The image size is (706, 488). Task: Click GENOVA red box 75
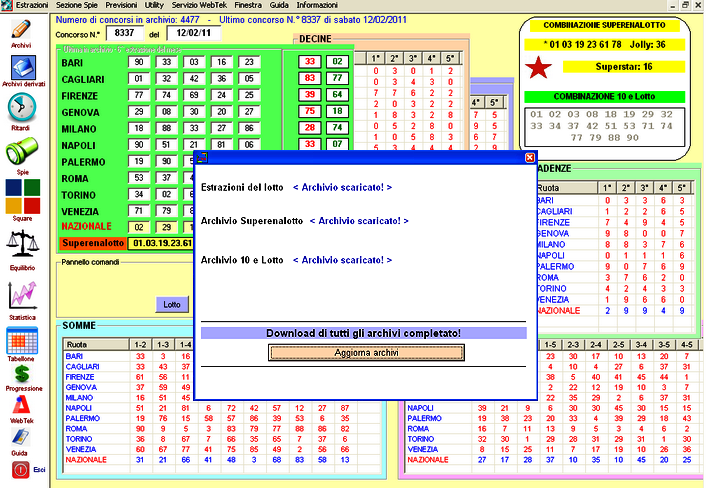point(310,111)
